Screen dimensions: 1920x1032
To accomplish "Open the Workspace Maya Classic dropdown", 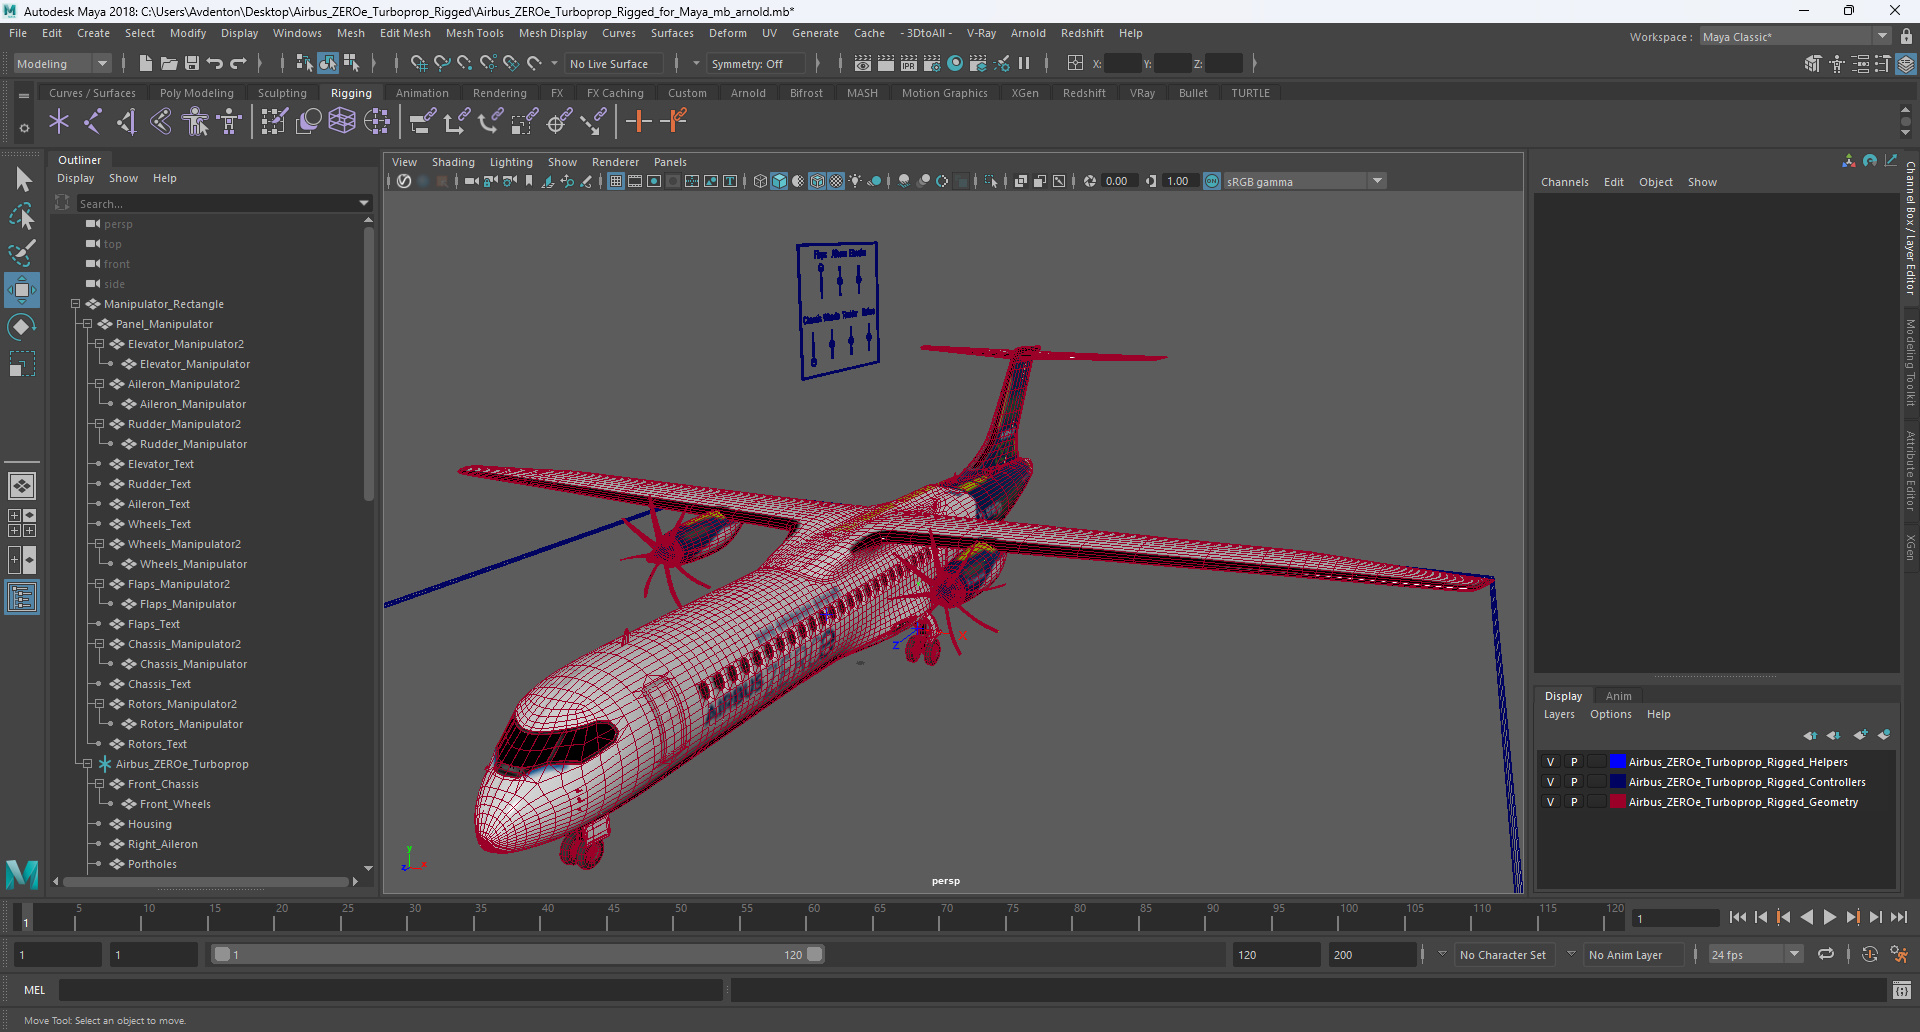I will [x=1795, y=37].
